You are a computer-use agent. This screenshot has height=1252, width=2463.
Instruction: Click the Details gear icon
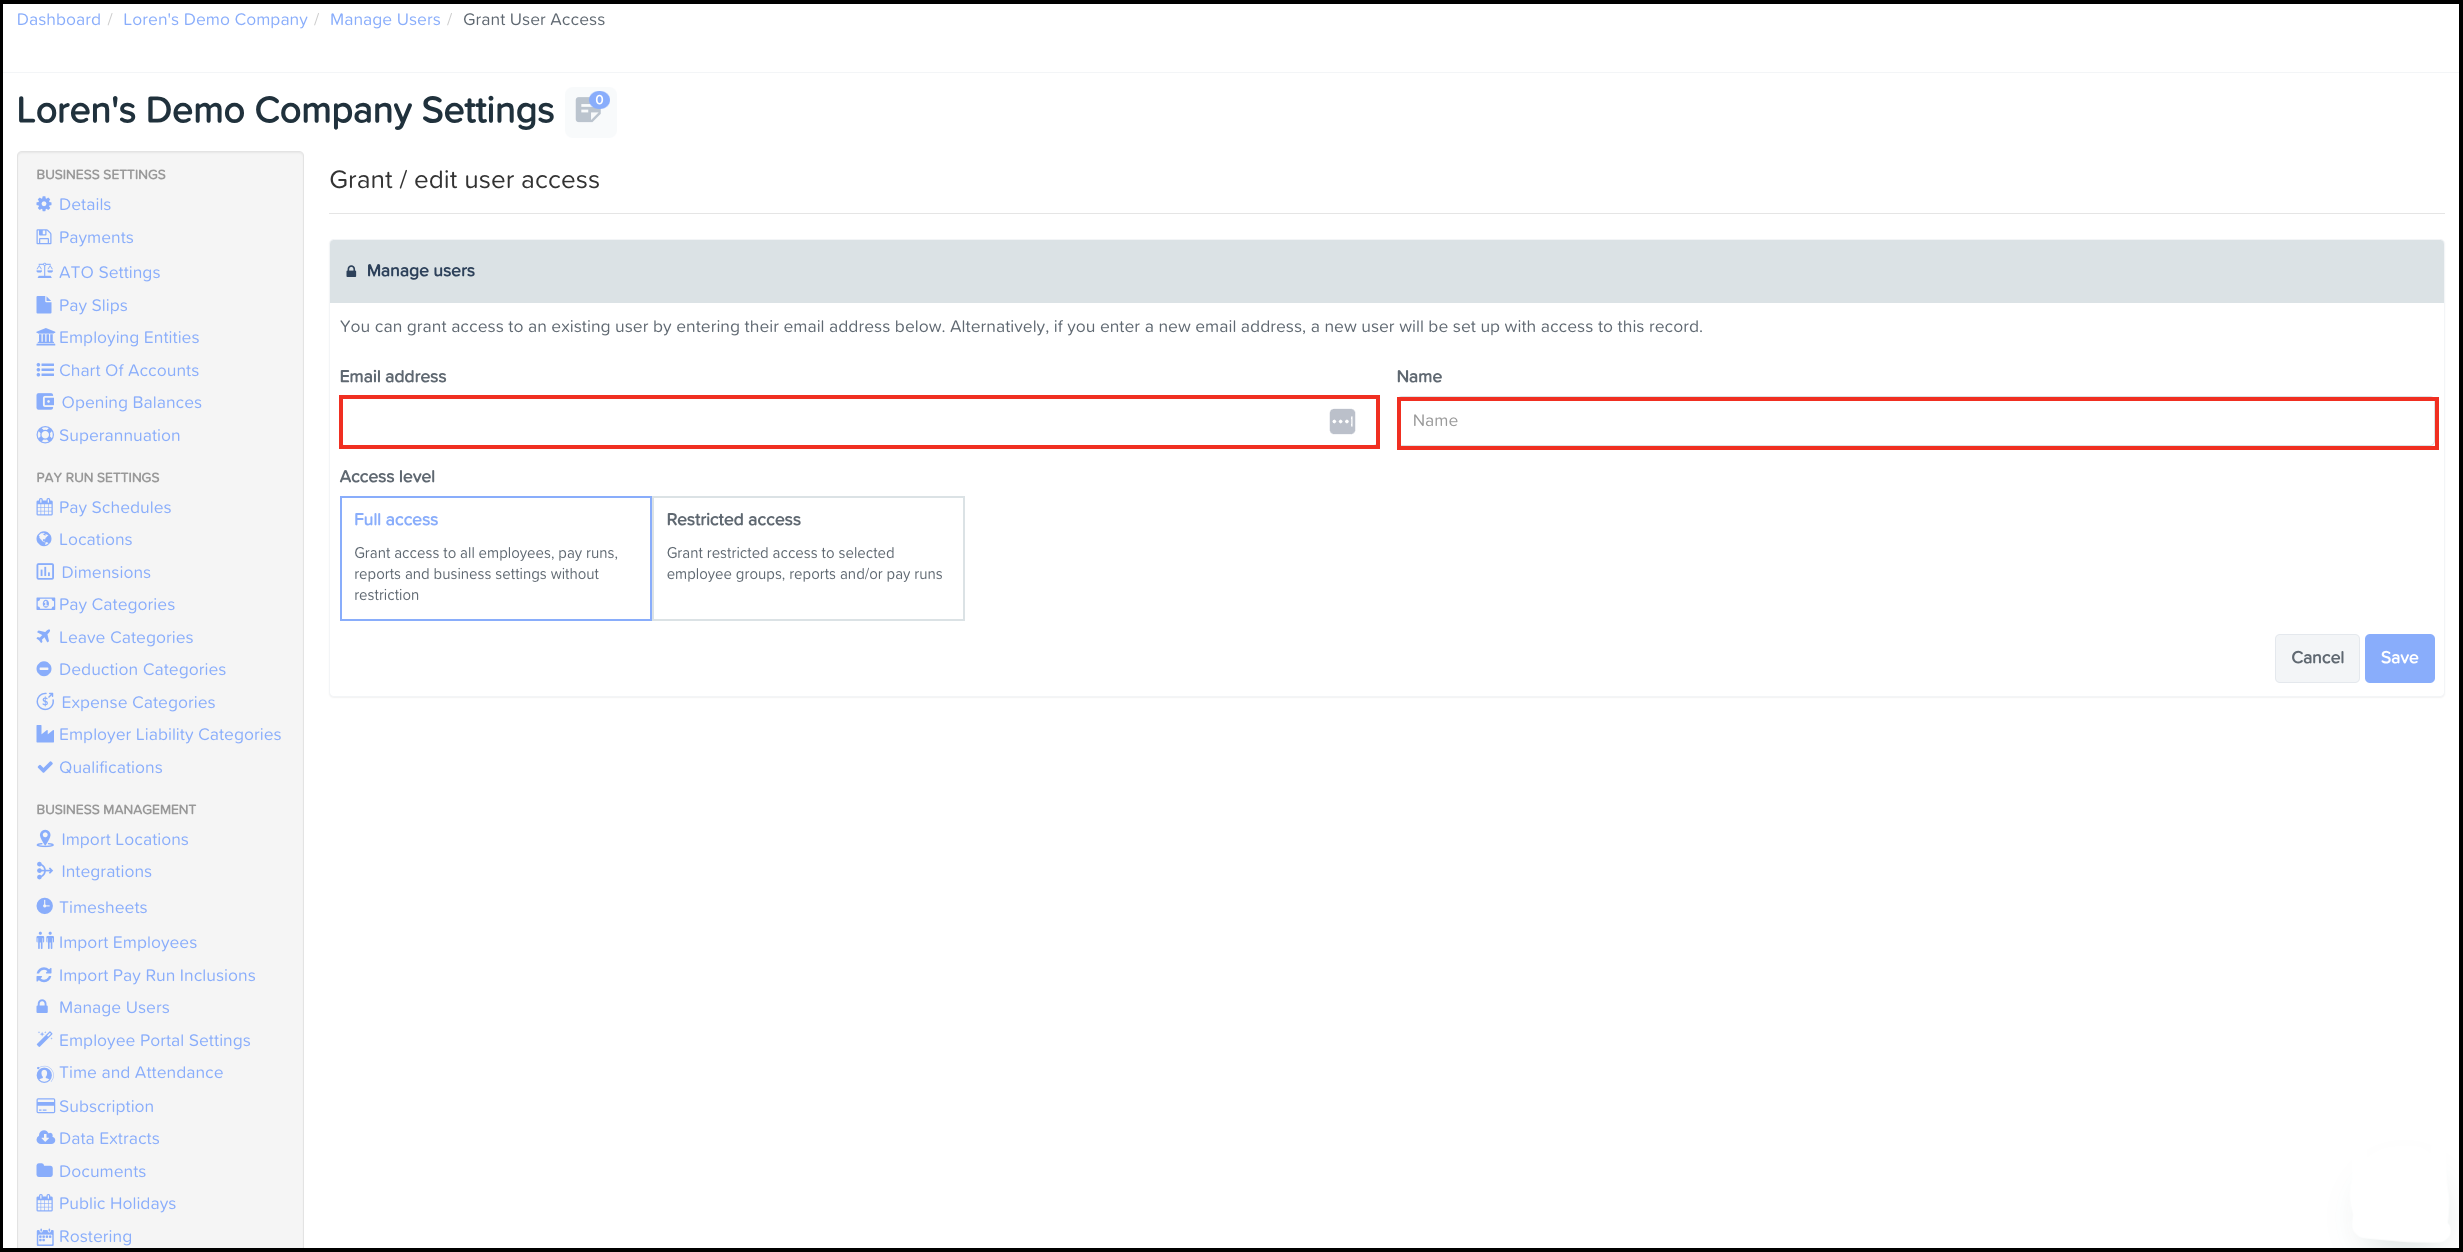[44, 204]
